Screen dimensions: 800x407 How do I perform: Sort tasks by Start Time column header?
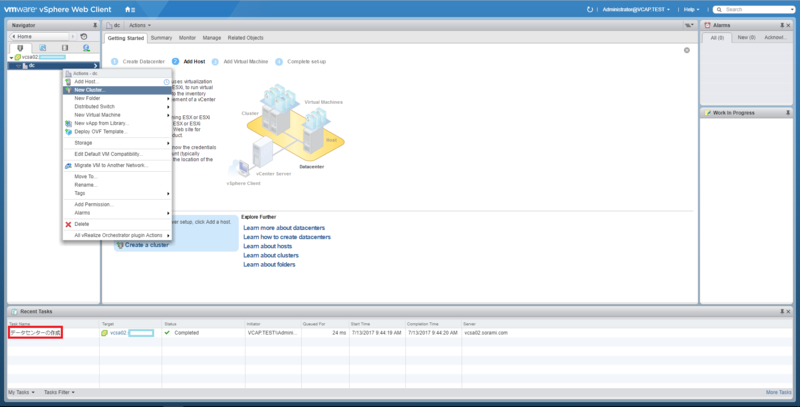tap(360, 324)
